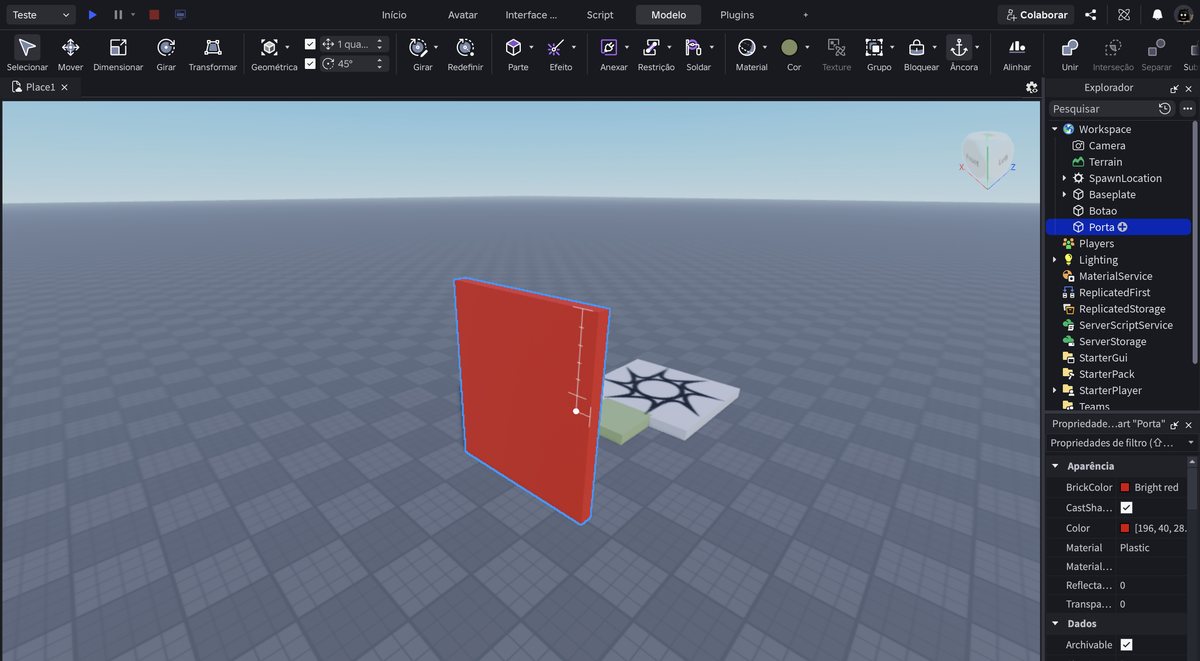The width and height of the screenshot is (1200, 661).
Task: Activate the Mover tool
Action: click(70, 47)
